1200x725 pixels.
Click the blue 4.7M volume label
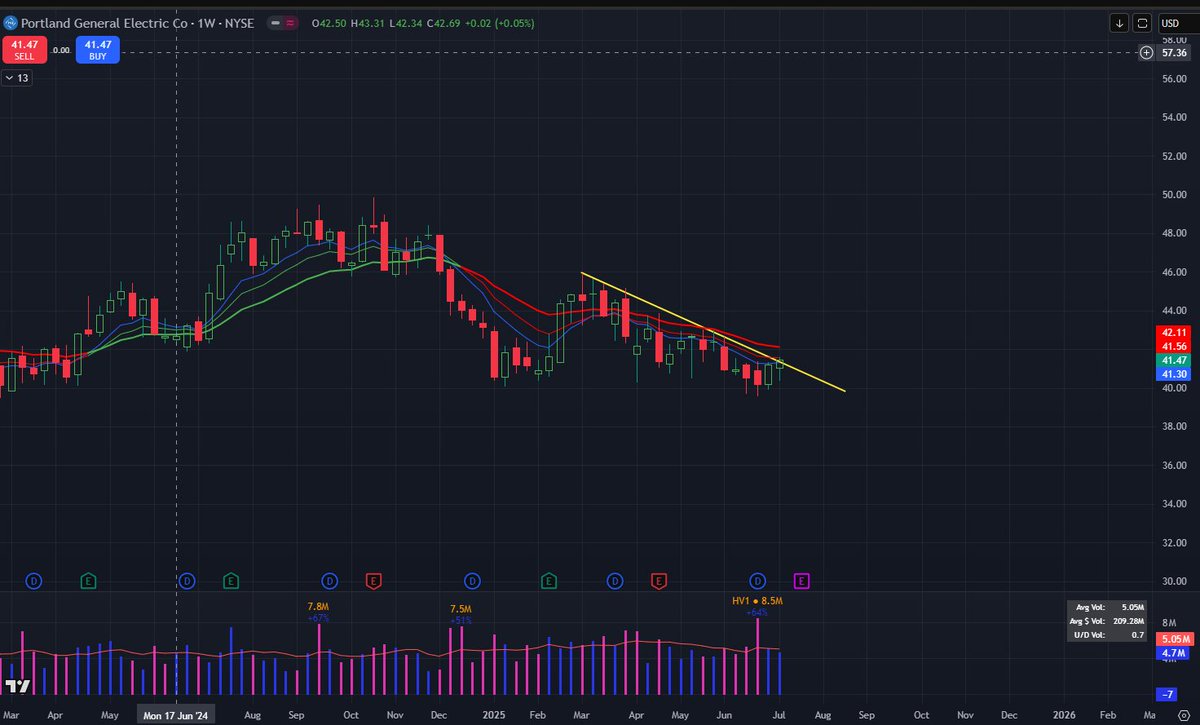(1171, 653)
